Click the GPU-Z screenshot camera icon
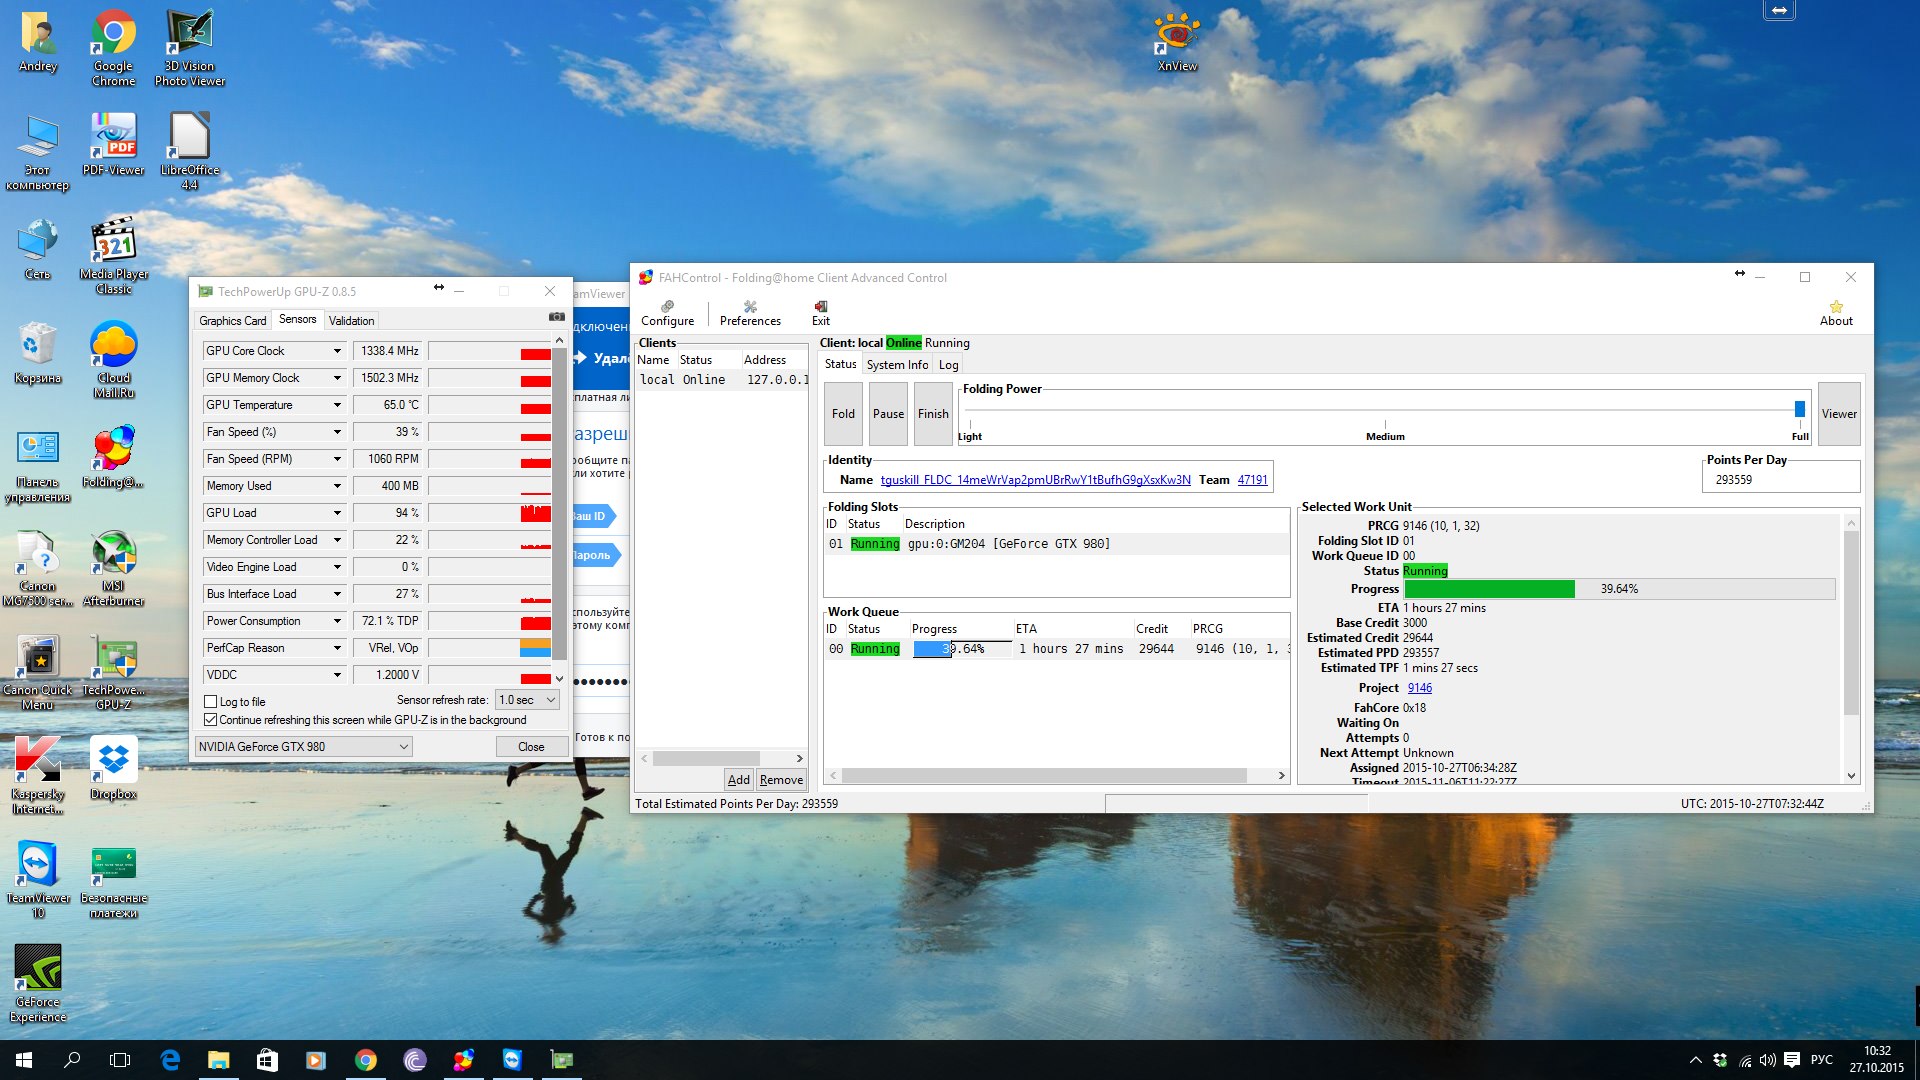The image size is (1920, 1080). click(x=557, y=317)
